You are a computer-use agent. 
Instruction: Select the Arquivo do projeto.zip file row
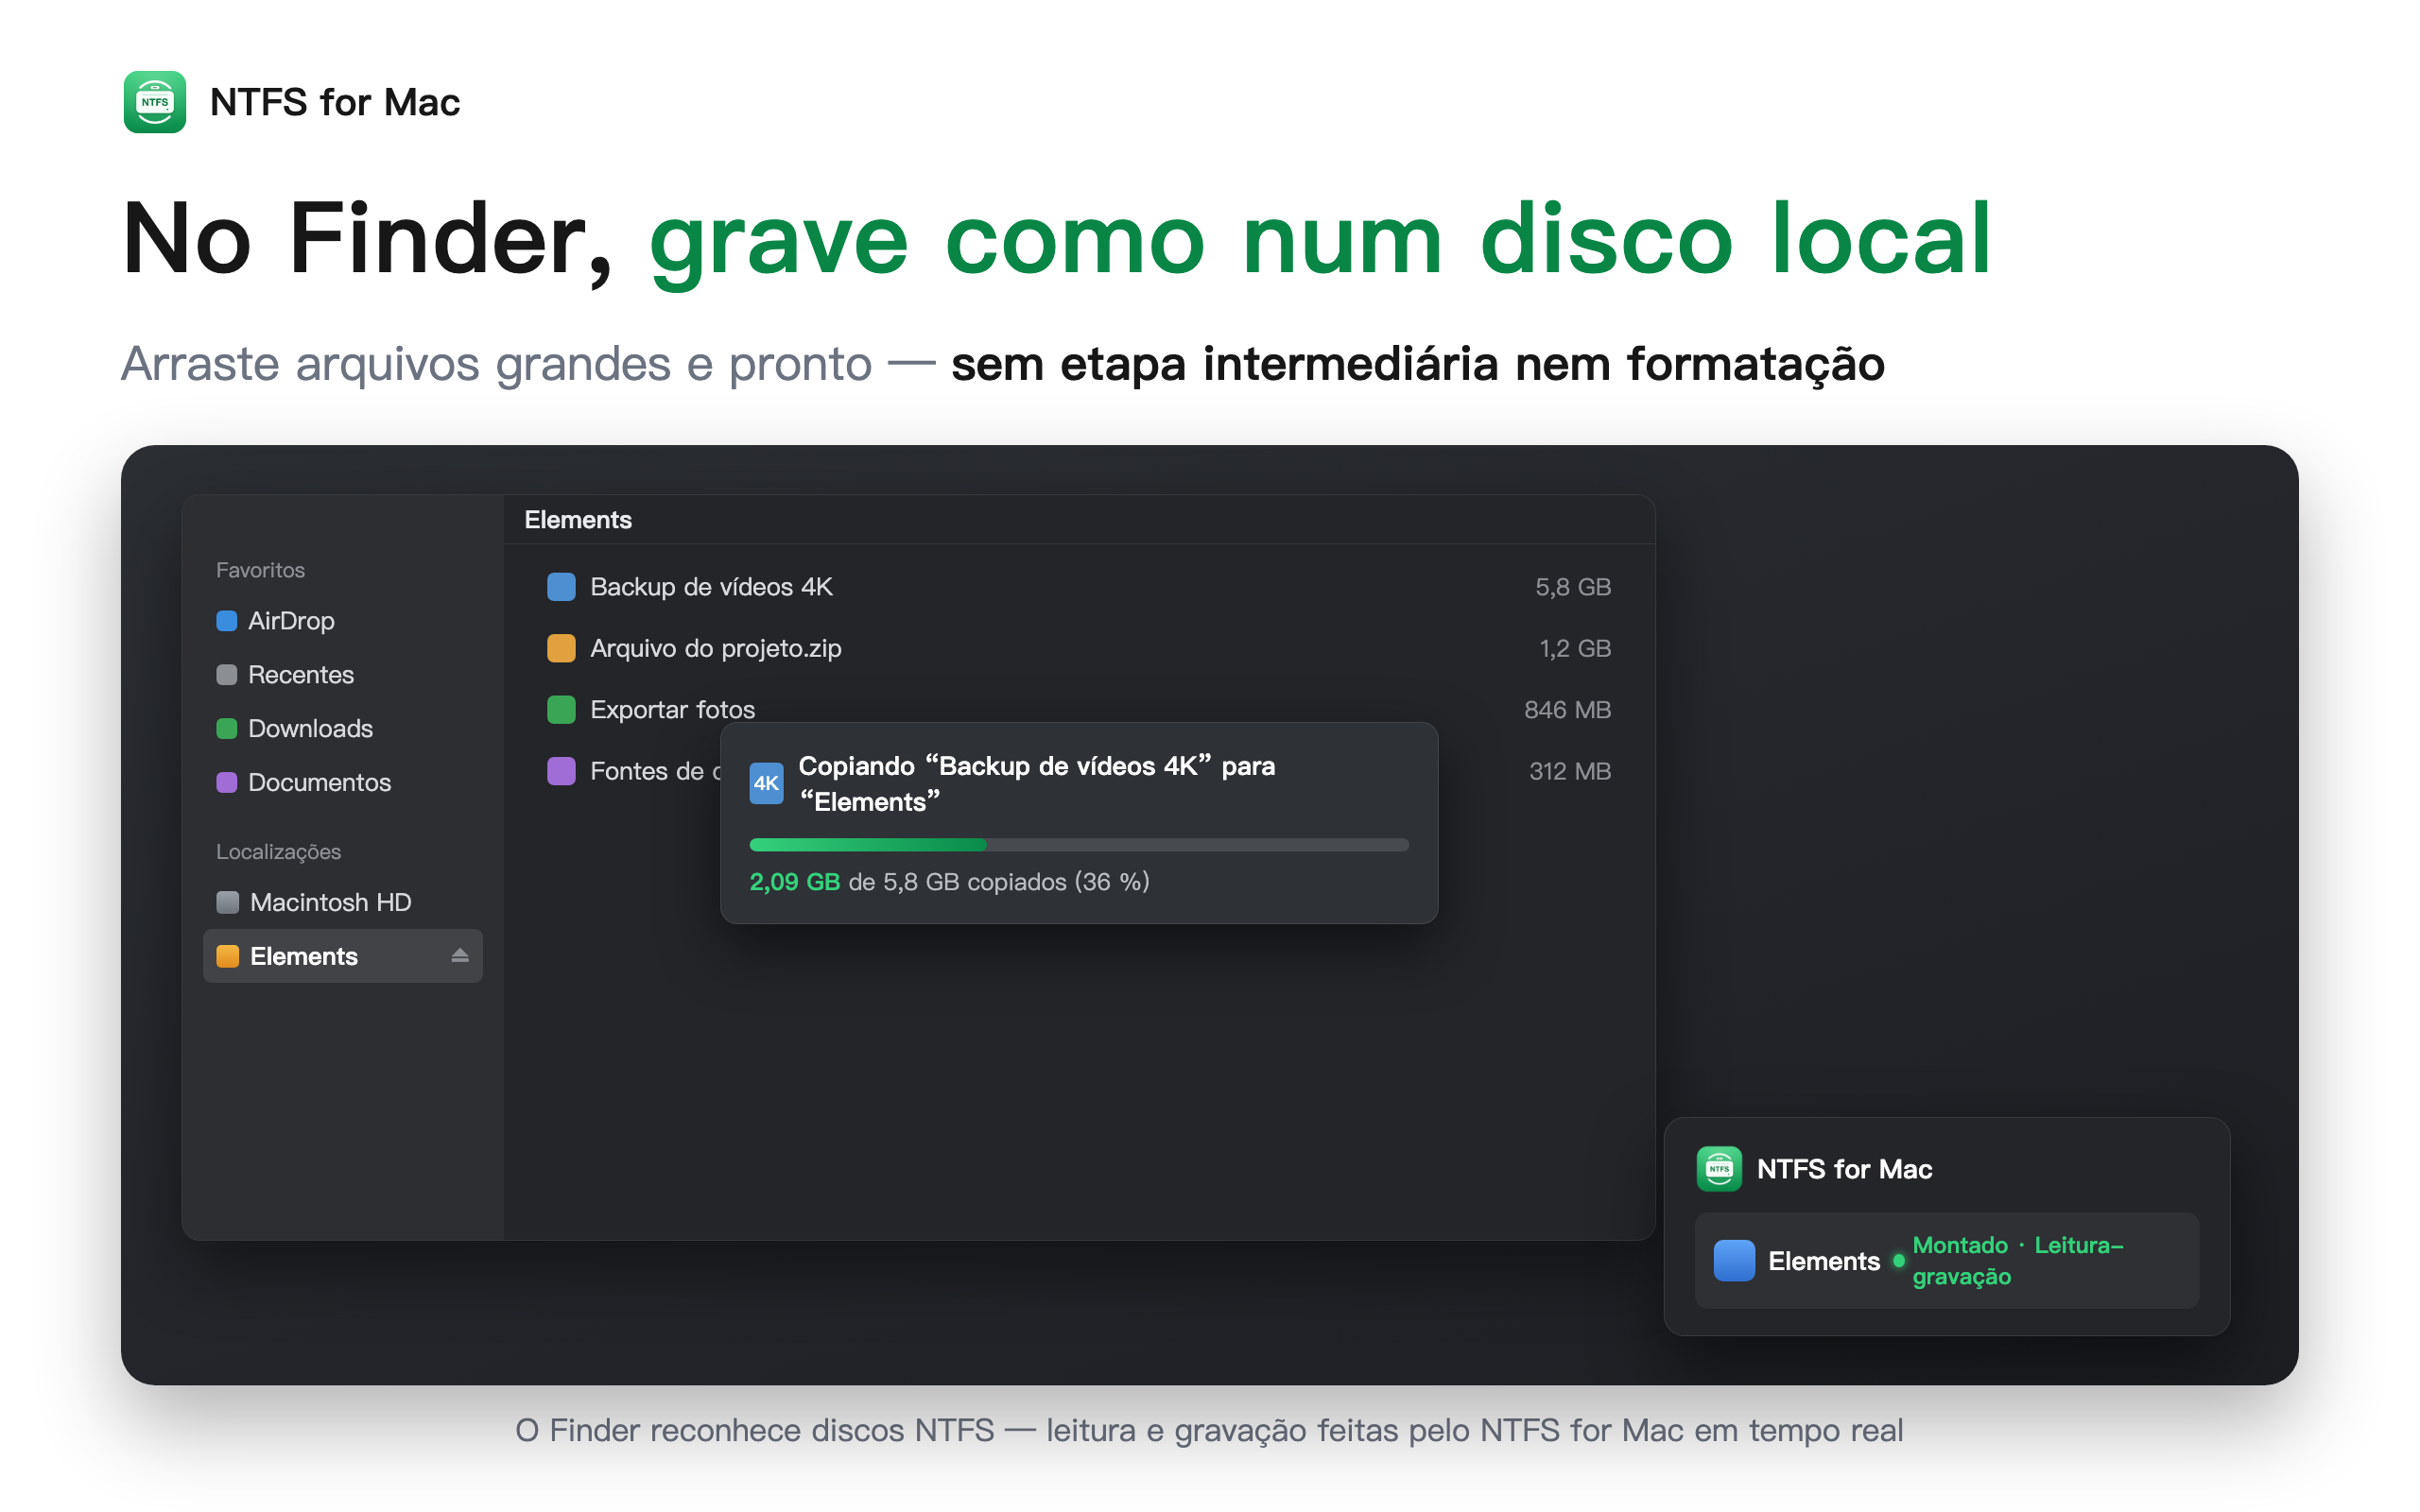tap(1079, 648)
